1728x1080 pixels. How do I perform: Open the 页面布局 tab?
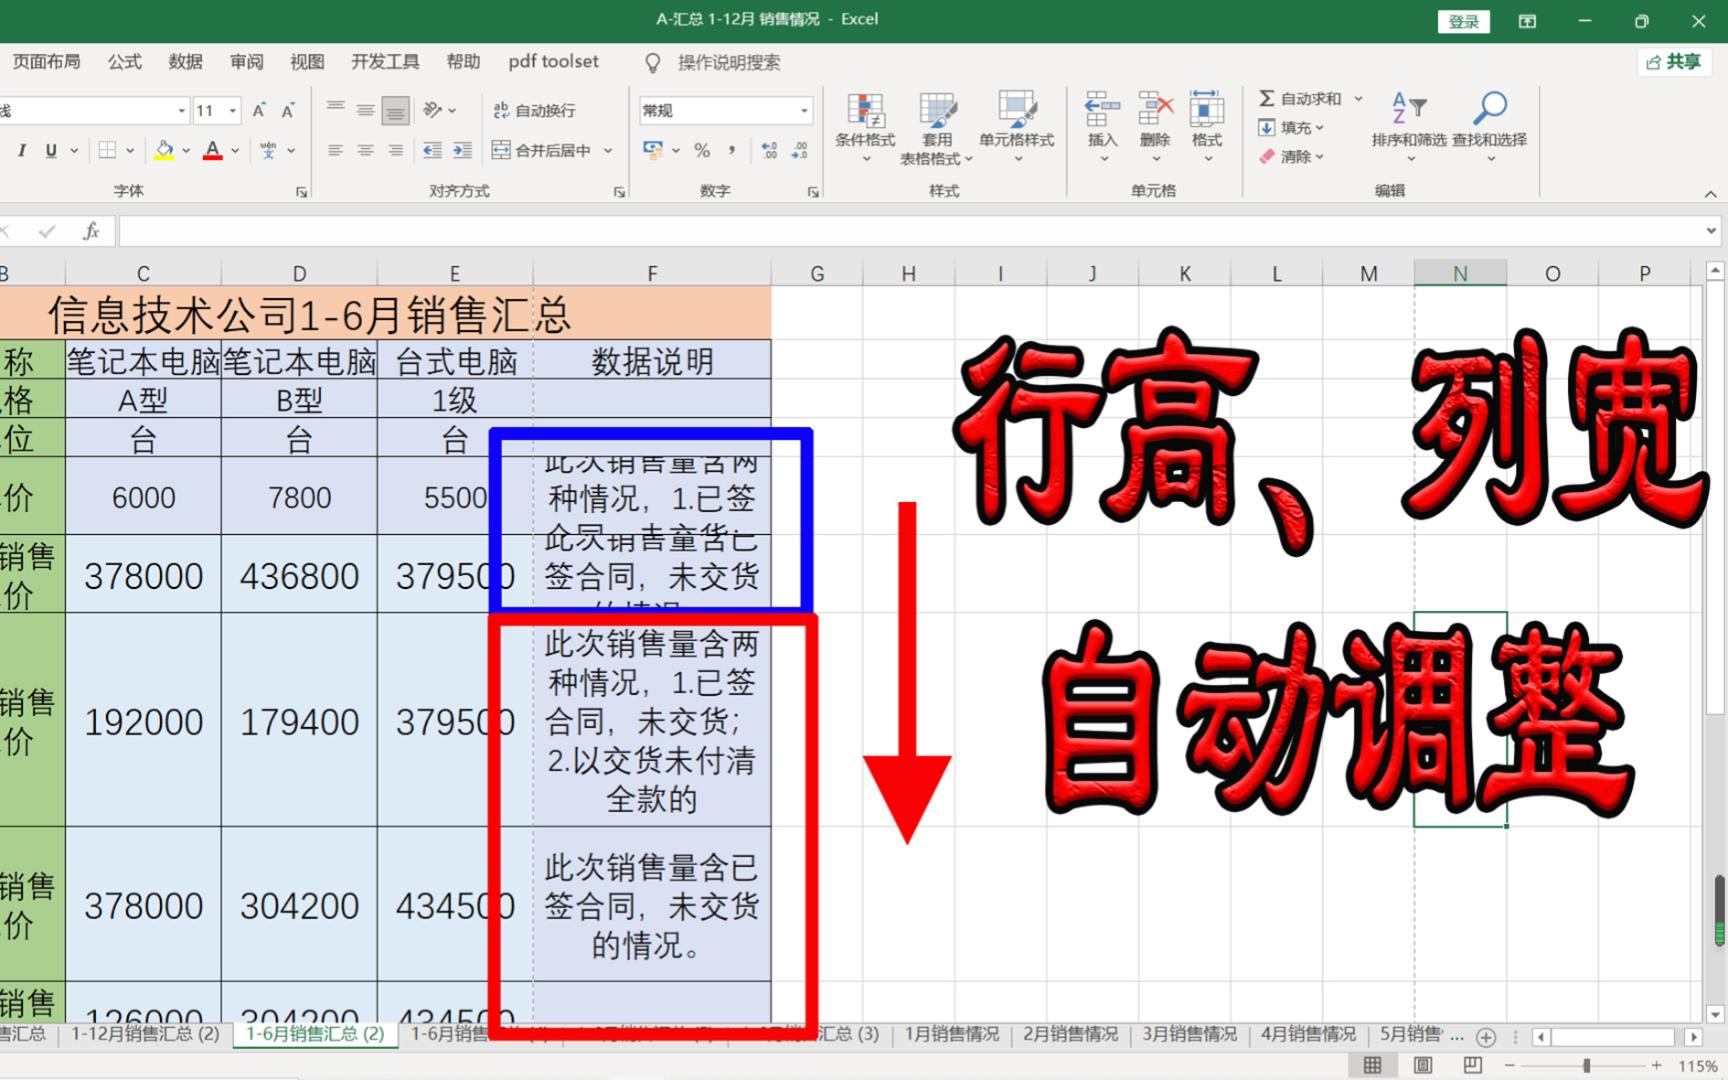(x=46, y=62)
